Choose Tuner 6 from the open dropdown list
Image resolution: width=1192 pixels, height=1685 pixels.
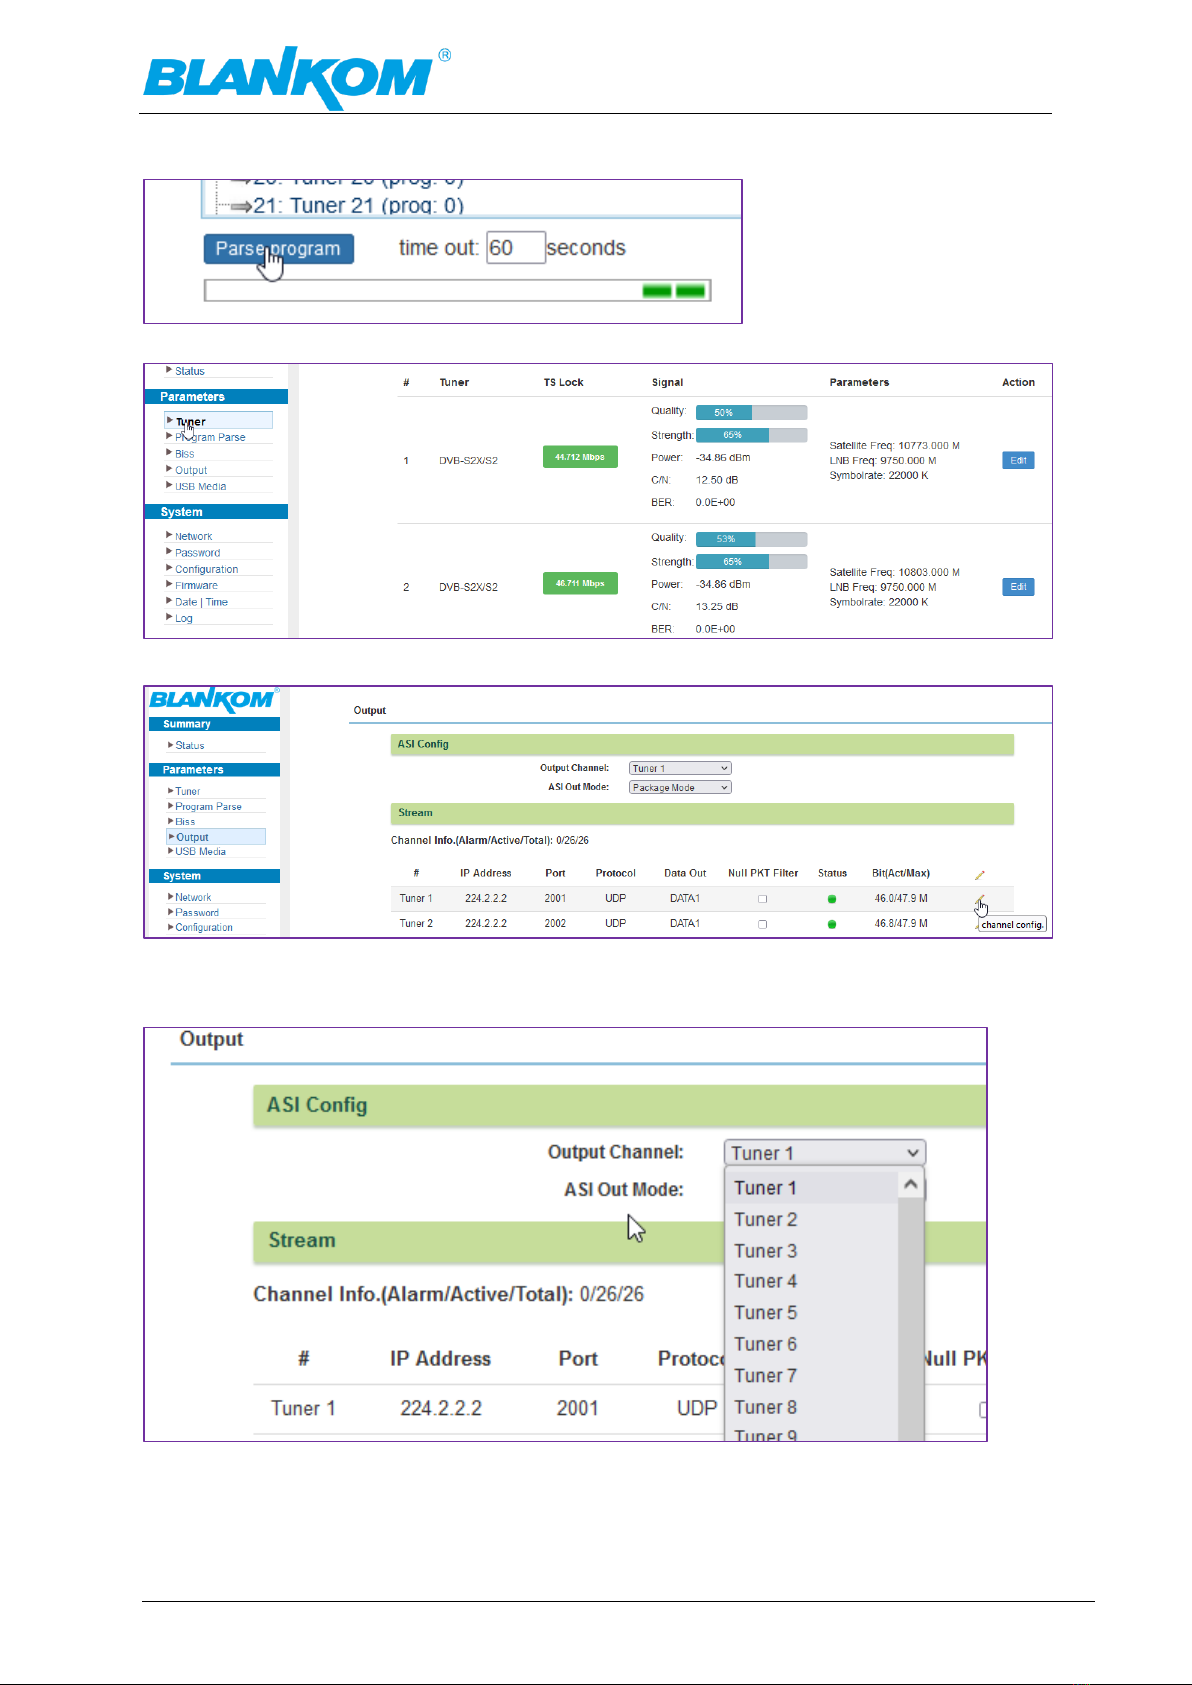(810, 1344)
